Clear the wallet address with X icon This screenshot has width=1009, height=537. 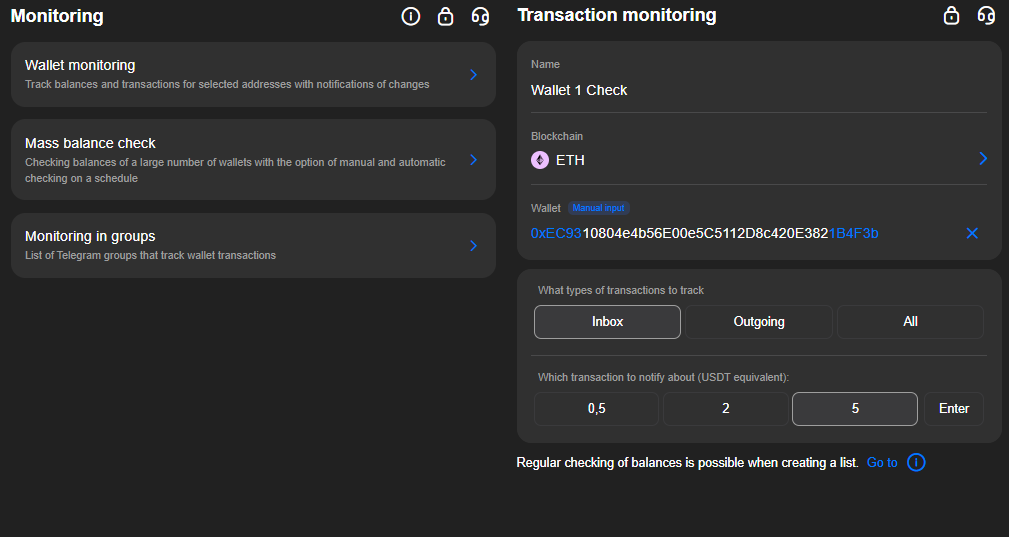pos(972,233)
